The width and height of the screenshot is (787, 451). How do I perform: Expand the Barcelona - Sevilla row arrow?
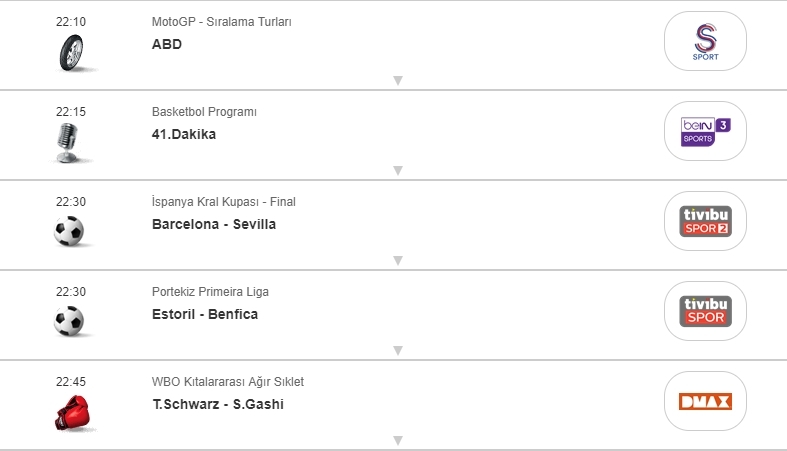(x=397, y=261)
